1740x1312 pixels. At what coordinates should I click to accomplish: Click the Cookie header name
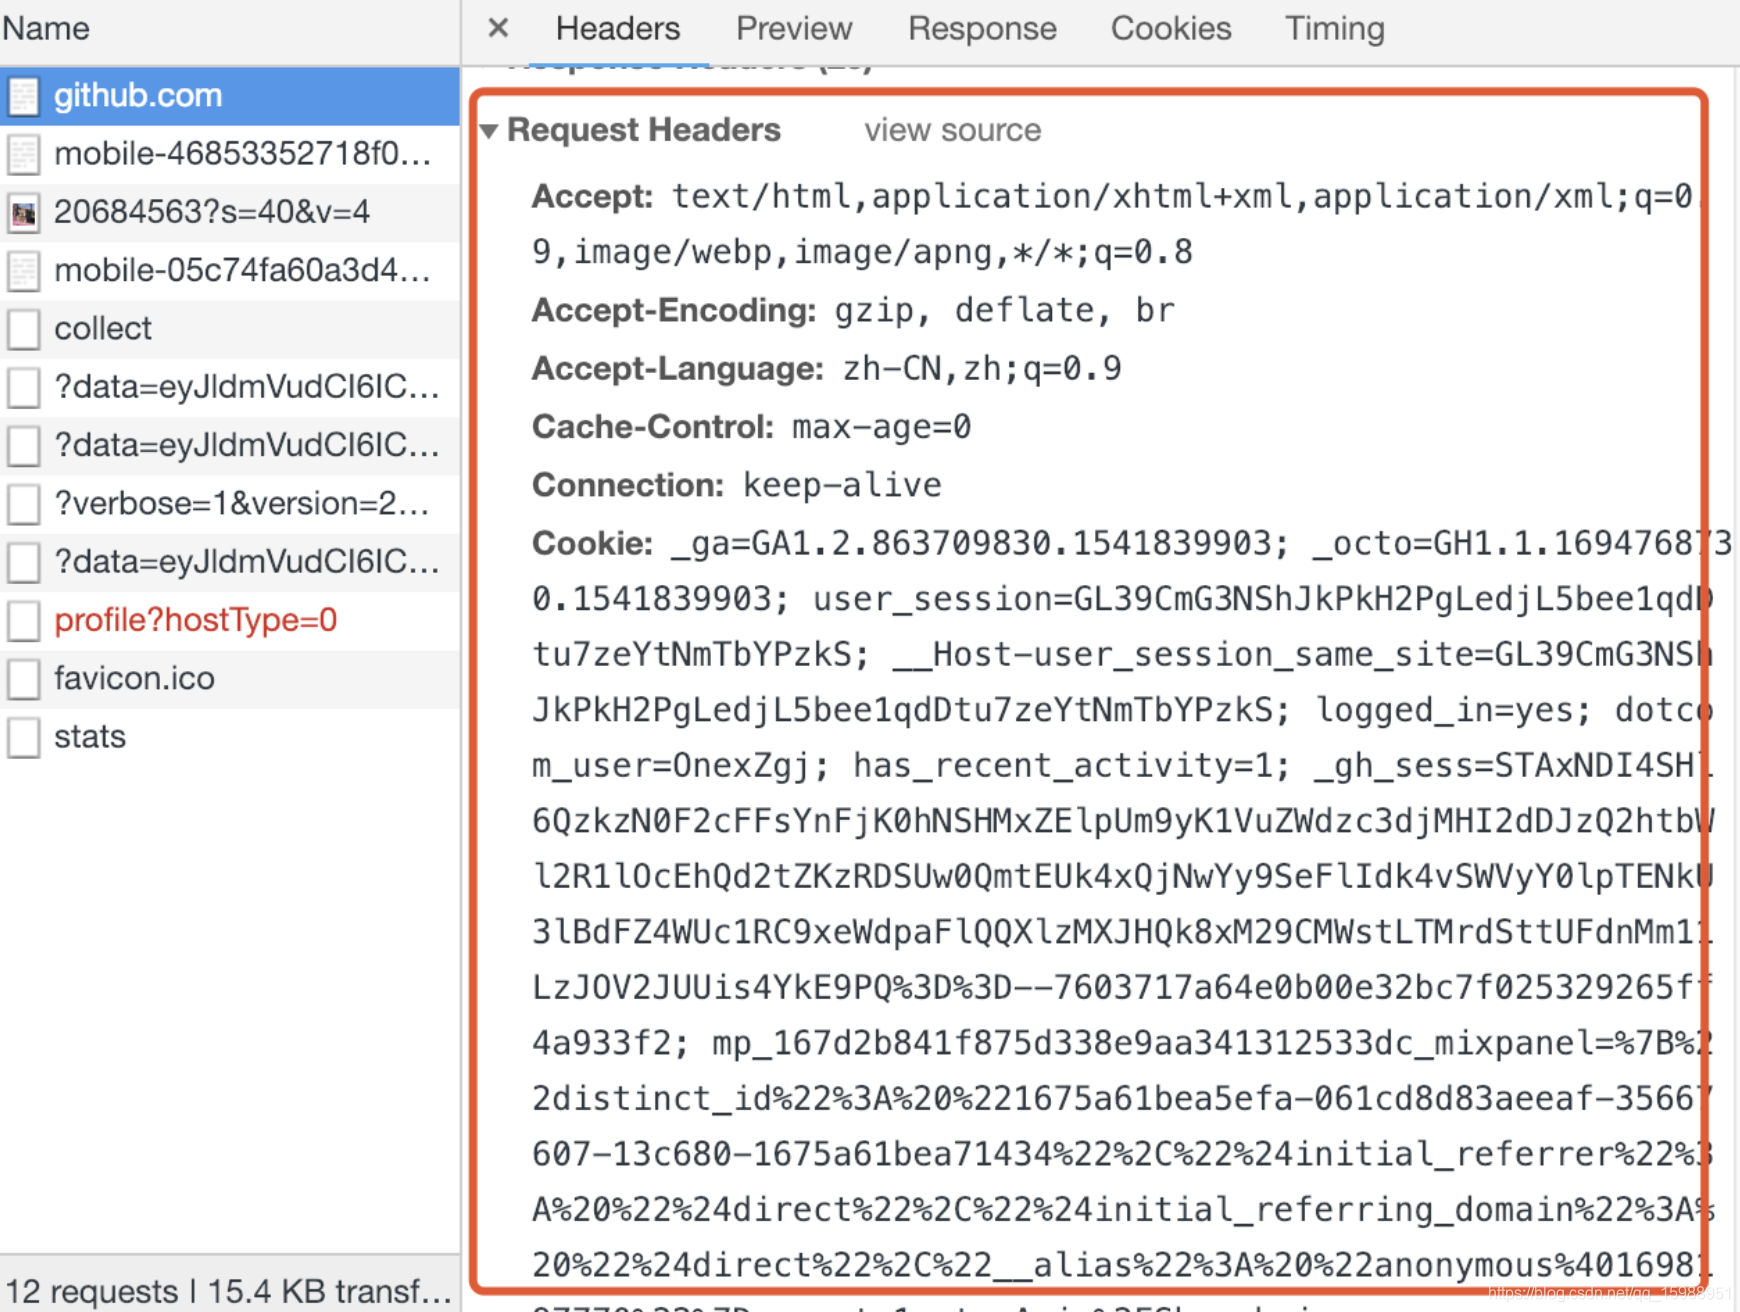point(592,543)
